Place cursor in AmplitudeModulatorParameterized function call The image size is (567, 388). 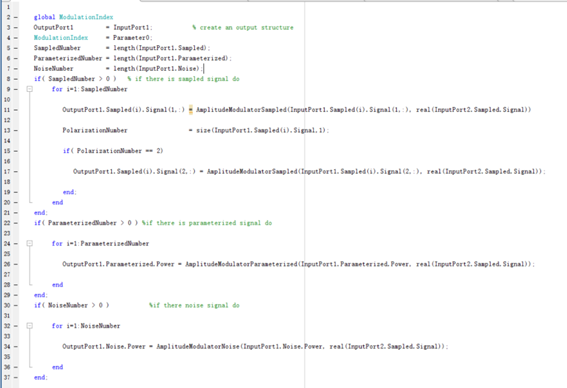click(241, 264)
